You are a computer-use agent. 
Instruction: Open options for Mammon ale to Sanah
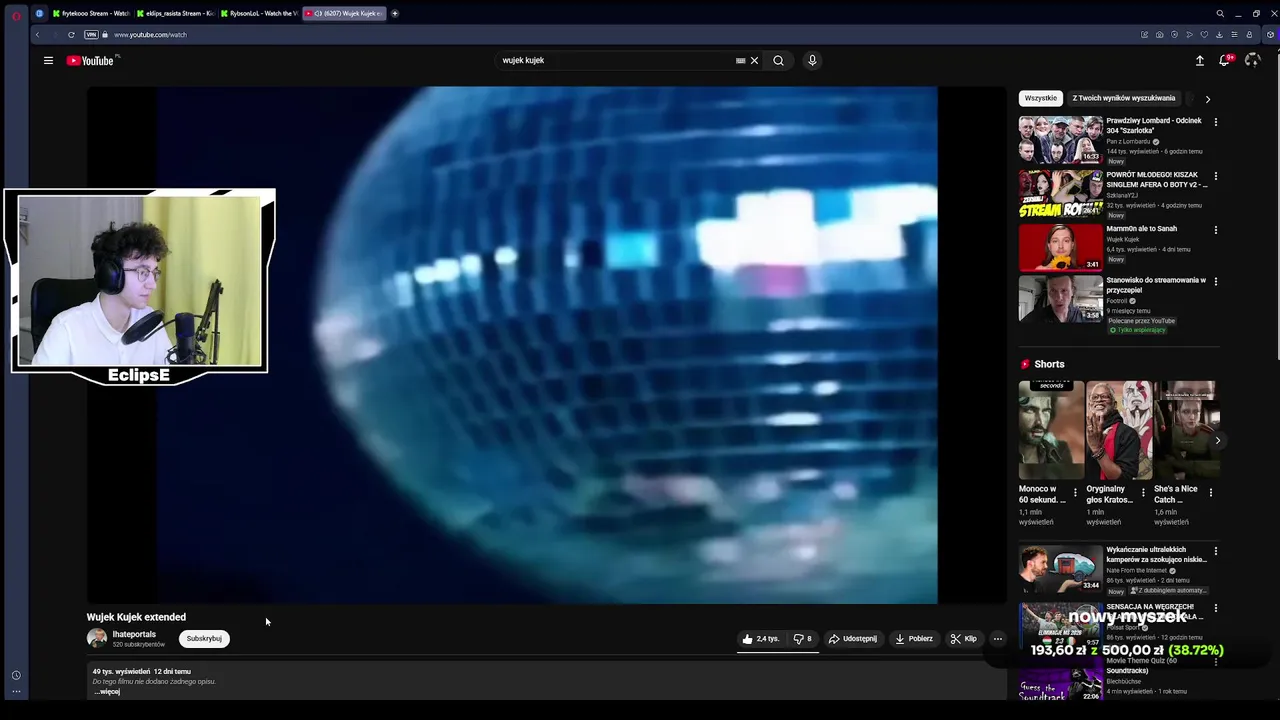point(1216,230)
